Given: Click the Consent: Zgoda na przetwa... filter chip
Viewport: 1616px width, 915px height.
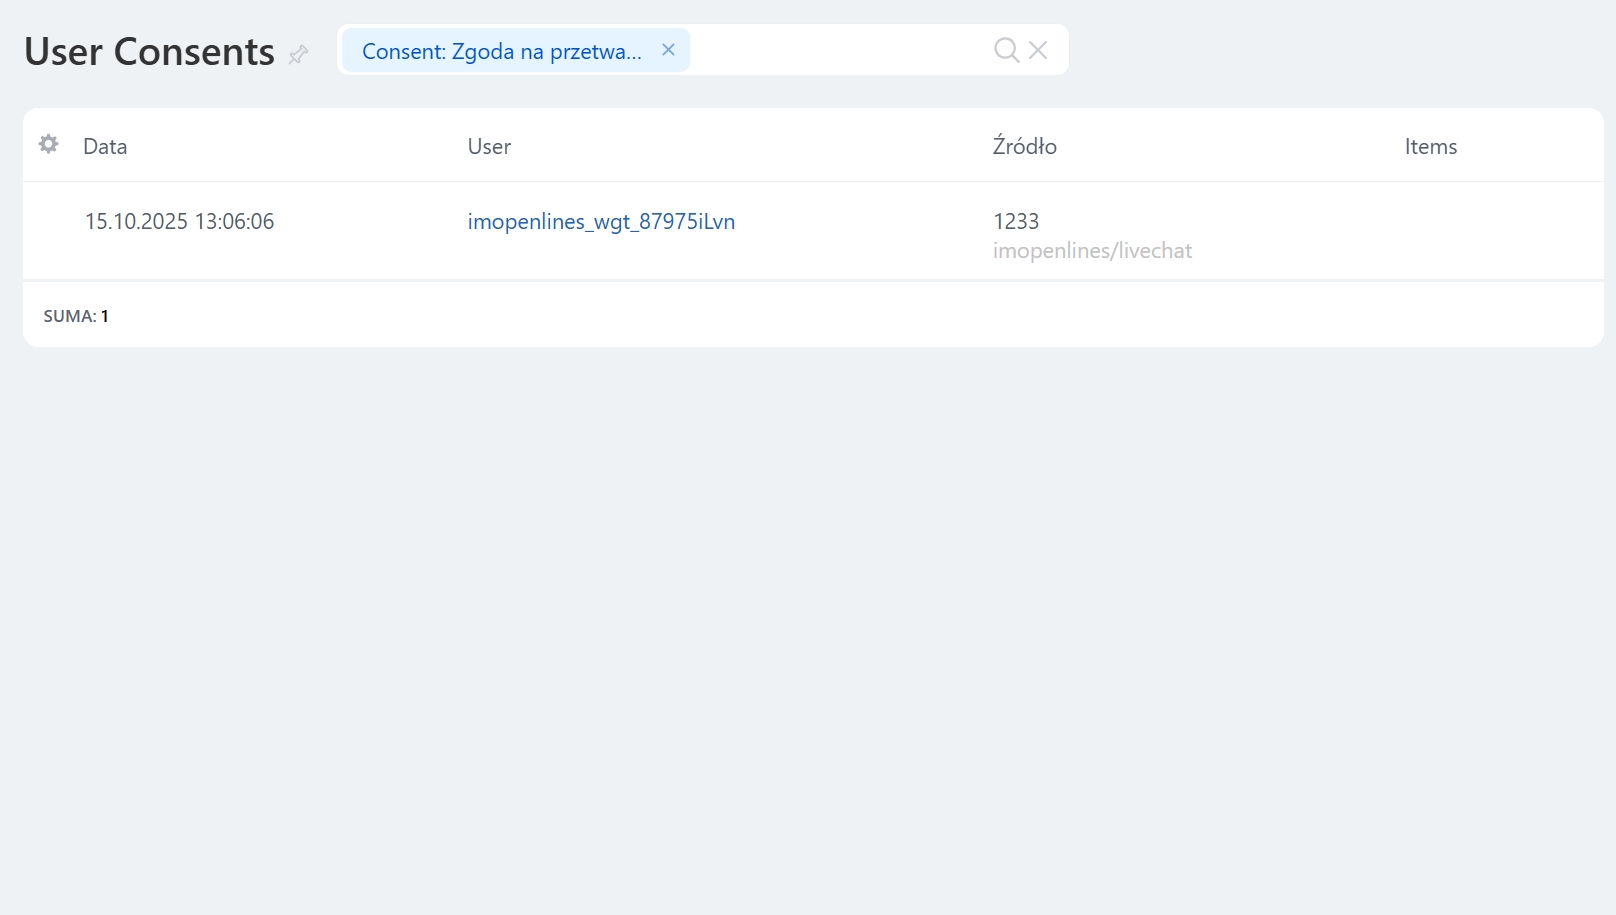Looking at the screenshot, I should [501, 51].
